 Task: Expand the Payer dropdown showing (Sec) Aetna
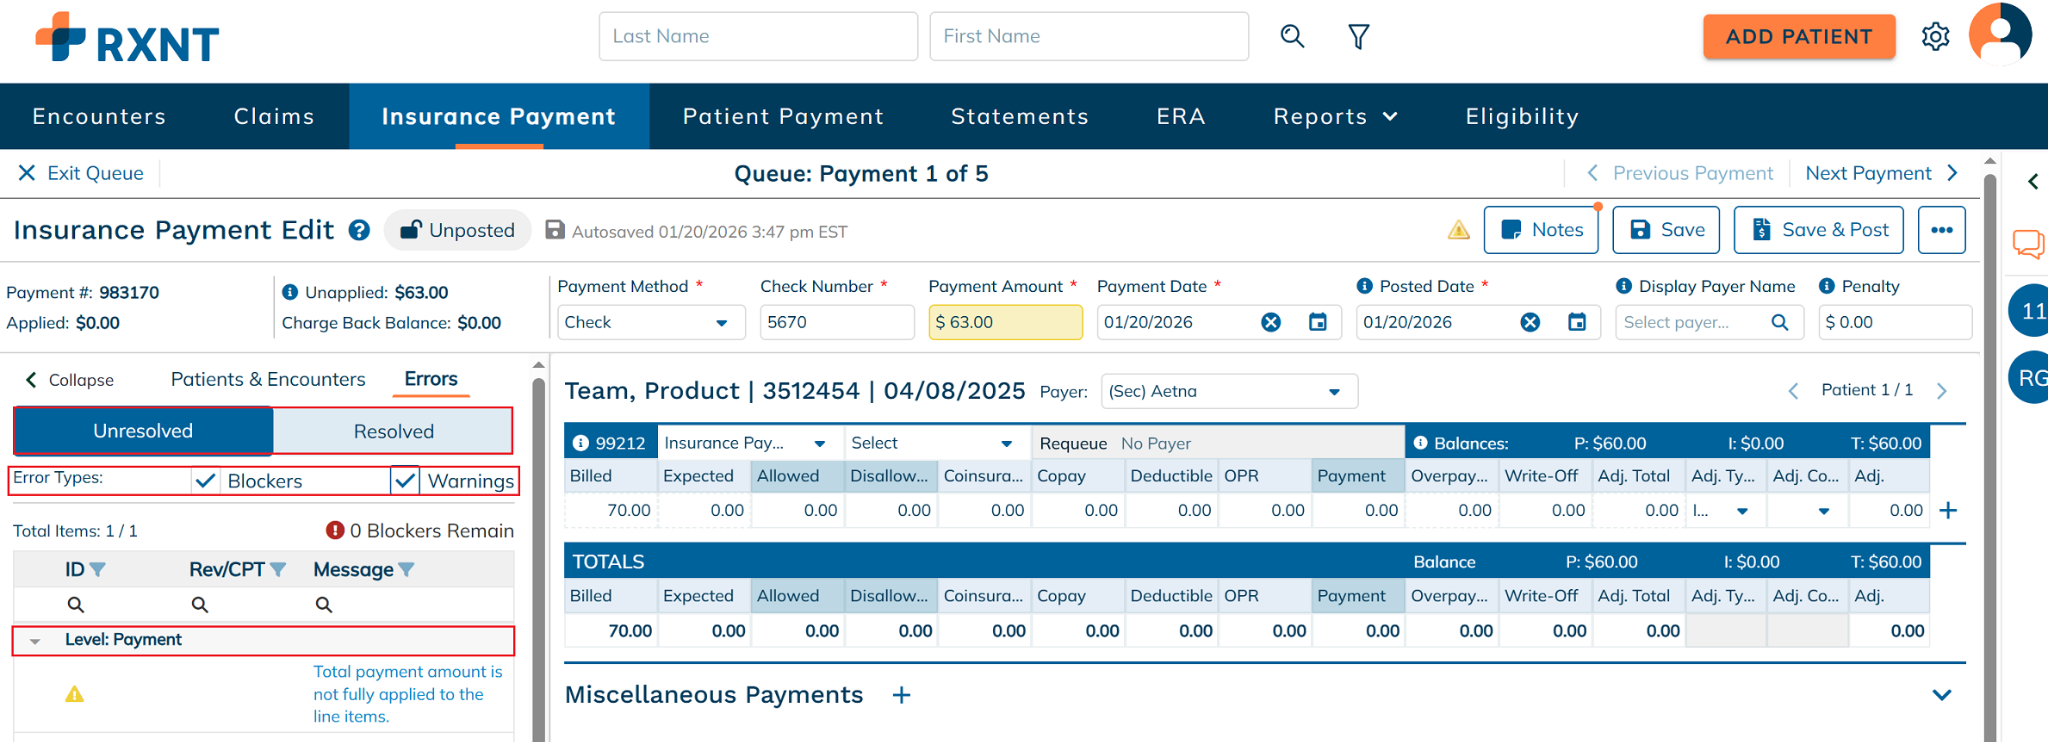click(1228, 391)
